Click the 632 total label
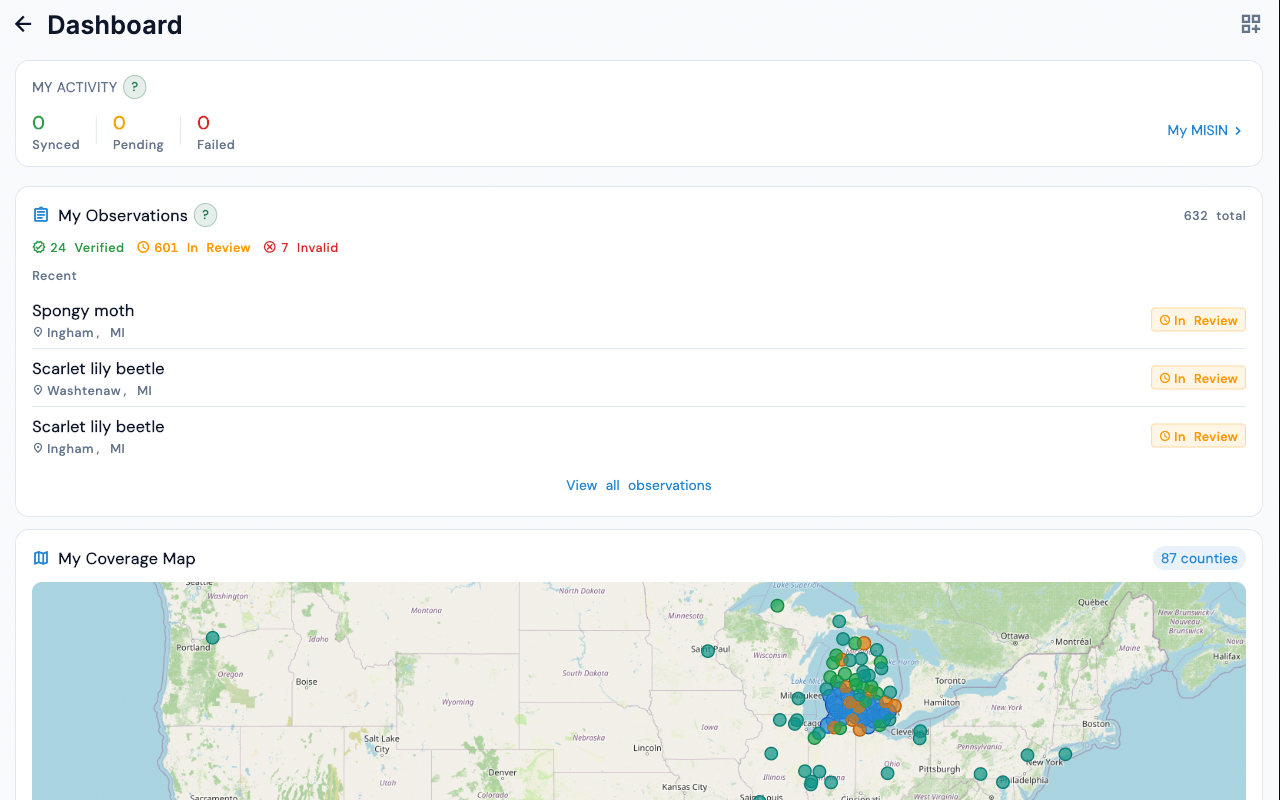Screen dimensions: 1280x800 coord(1214,215)
